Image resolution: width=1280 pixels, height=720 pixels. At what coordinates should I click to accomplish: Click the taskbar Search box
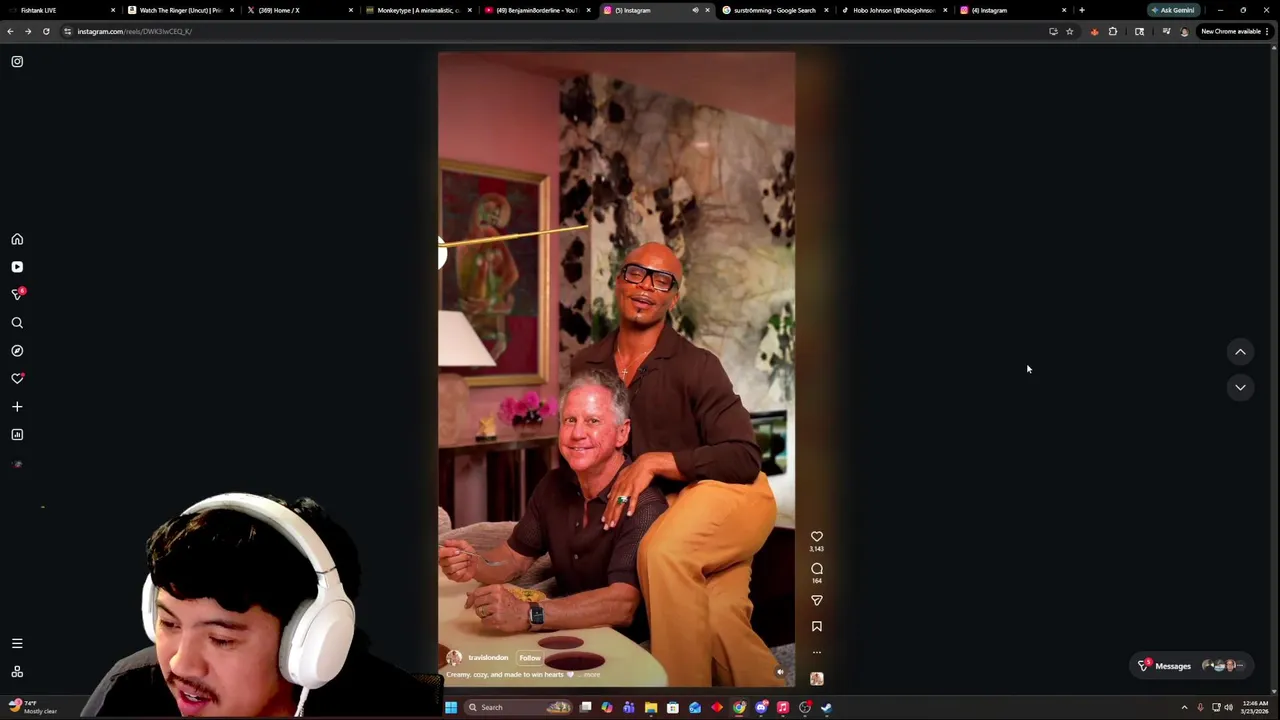(x=520, y=708)
